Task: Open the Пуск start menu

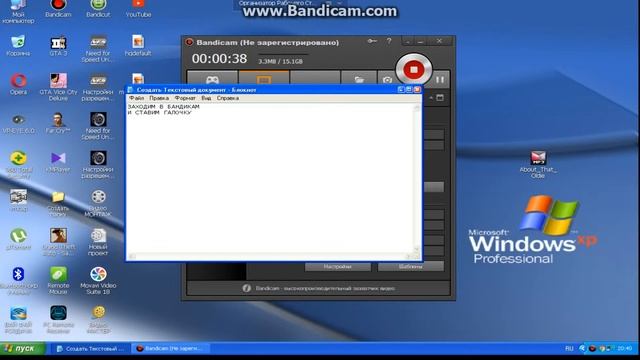Action: [22, 349]
